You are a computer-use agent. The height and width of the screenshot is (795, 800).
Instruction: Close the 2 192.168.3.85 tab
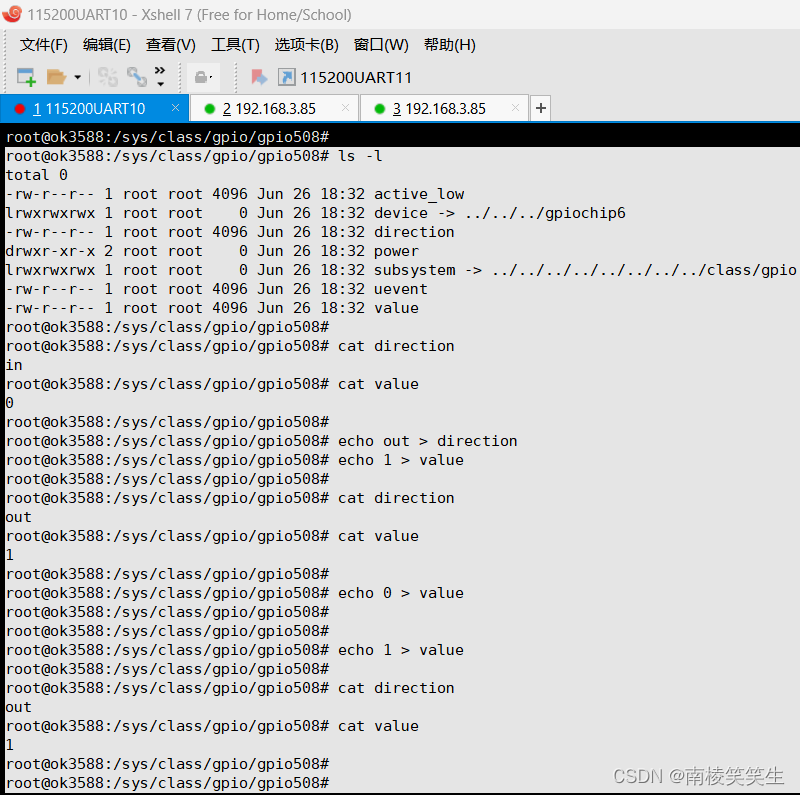pyautogui.click(x=345, y=108)
